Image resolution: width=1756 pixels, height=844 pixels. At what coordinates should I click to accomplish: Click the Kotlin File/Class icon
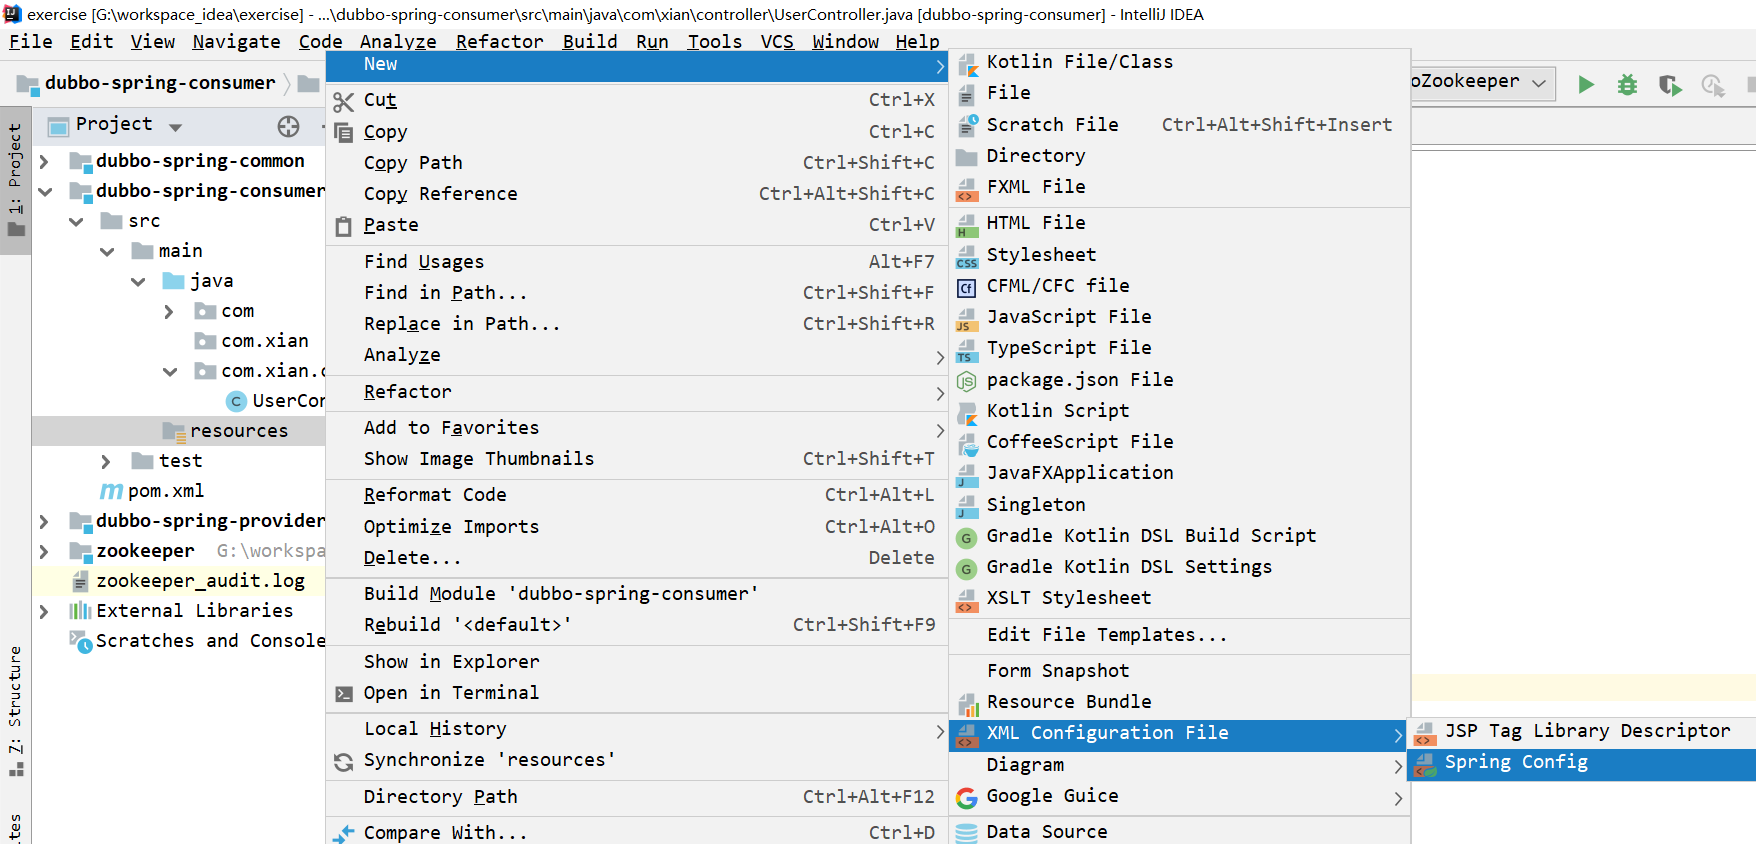click(x=967, y=64)
